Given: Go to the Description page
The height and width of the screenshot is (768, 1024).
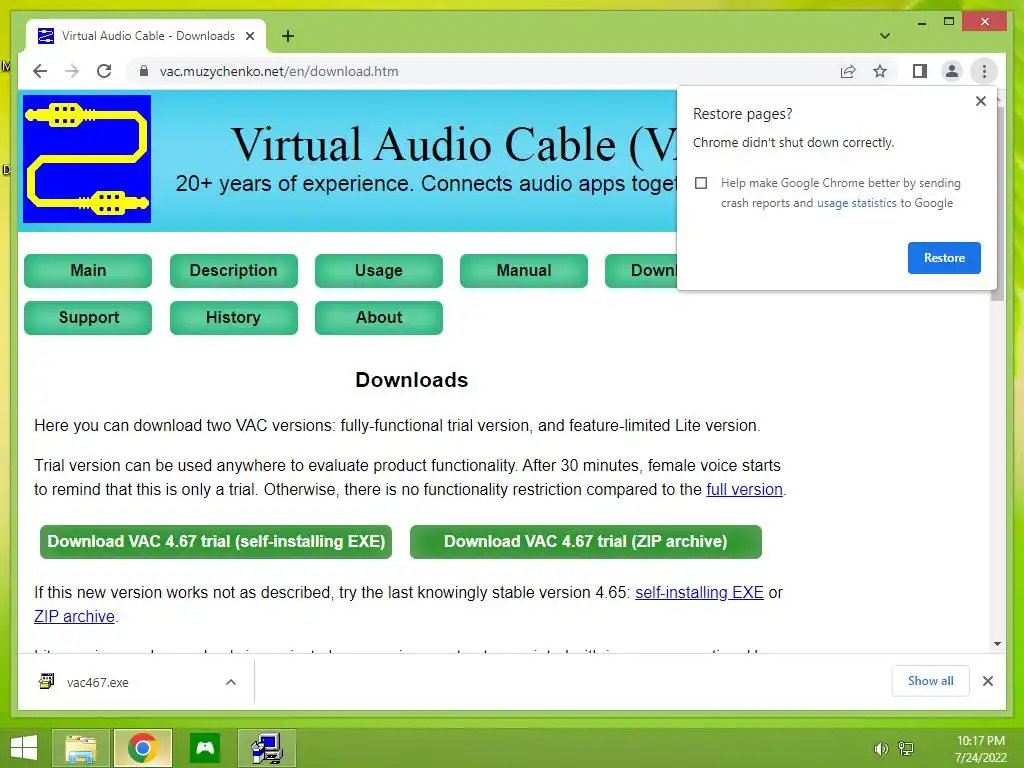Looking at the screenshot, I should pyautogui.click(x=234, y=270).
